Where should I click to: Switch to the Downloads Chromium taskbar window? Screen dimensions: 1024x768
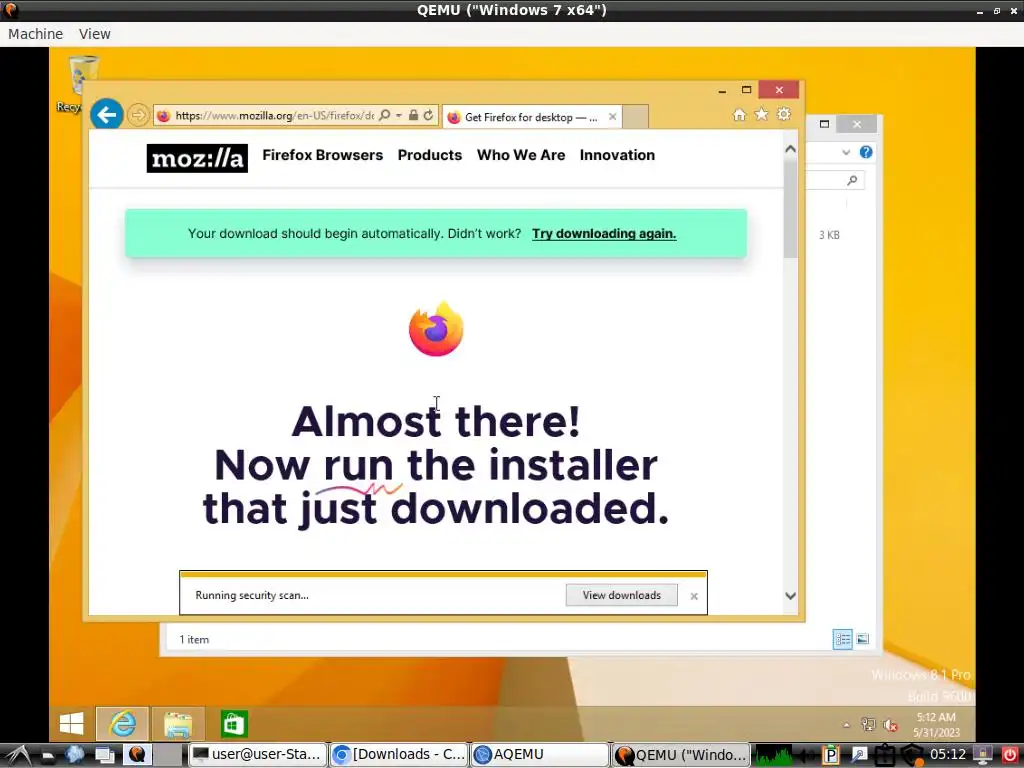pyautogui.click(x=399, y=755)
